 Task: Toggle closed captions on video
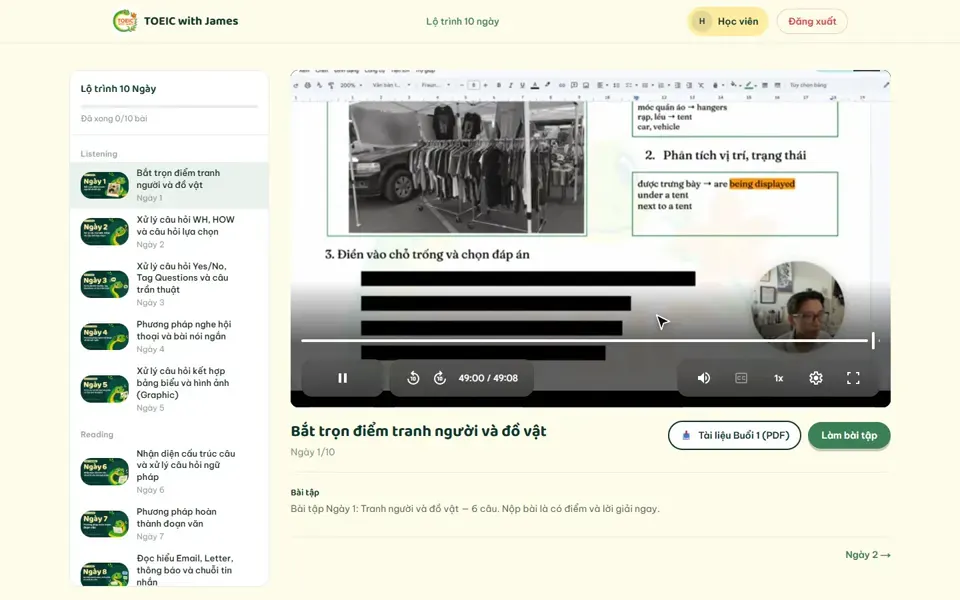pos(741,378)
